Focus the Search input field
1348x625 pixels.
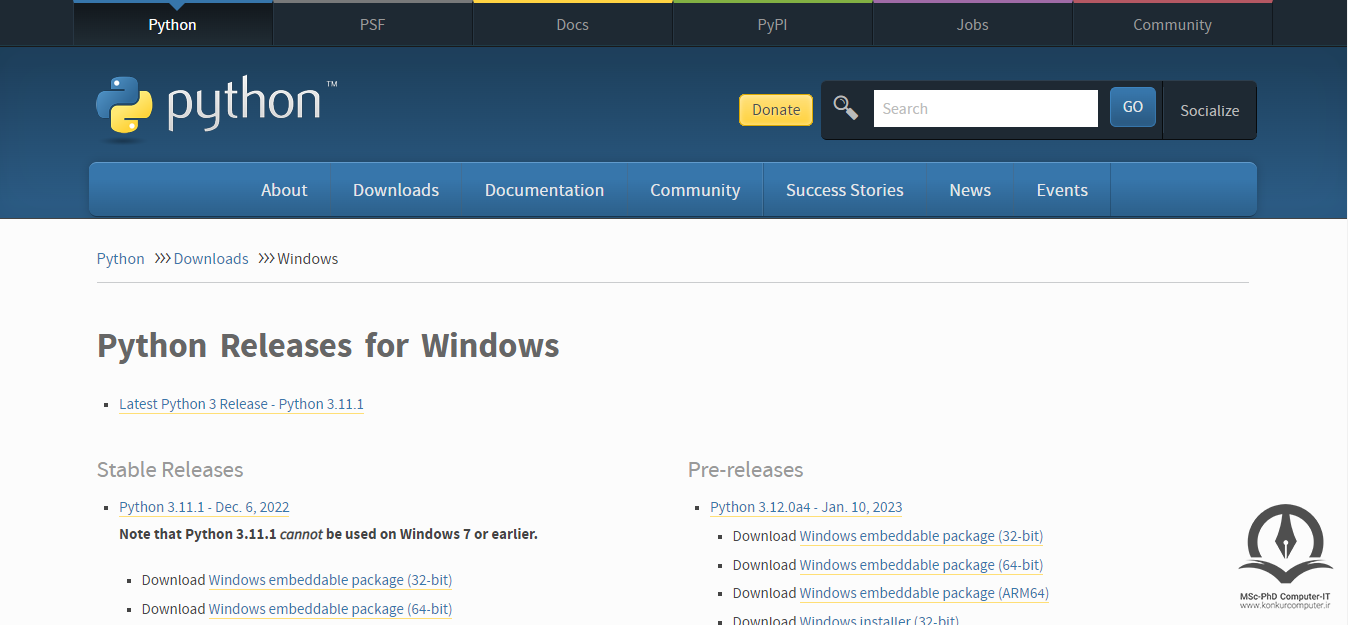[x=985, y=108]
